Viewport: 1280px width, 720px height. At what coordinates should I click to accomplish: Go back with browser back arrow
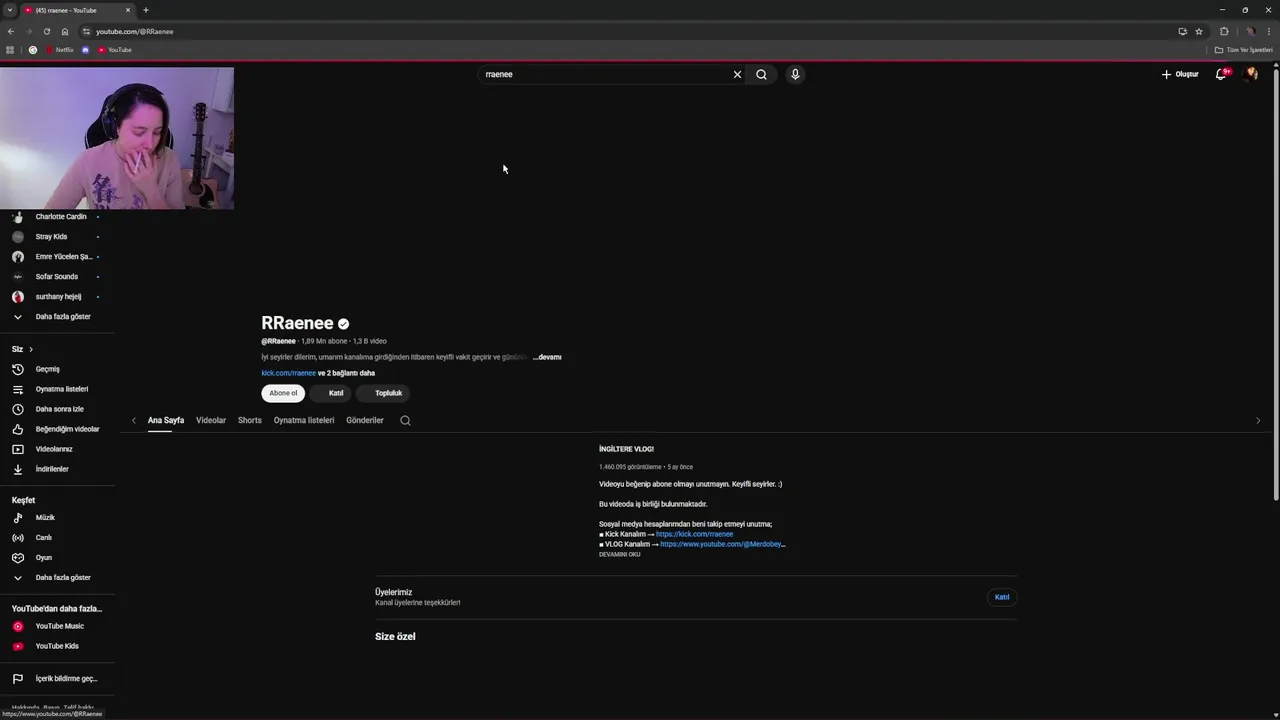click(x=11, y=31)
